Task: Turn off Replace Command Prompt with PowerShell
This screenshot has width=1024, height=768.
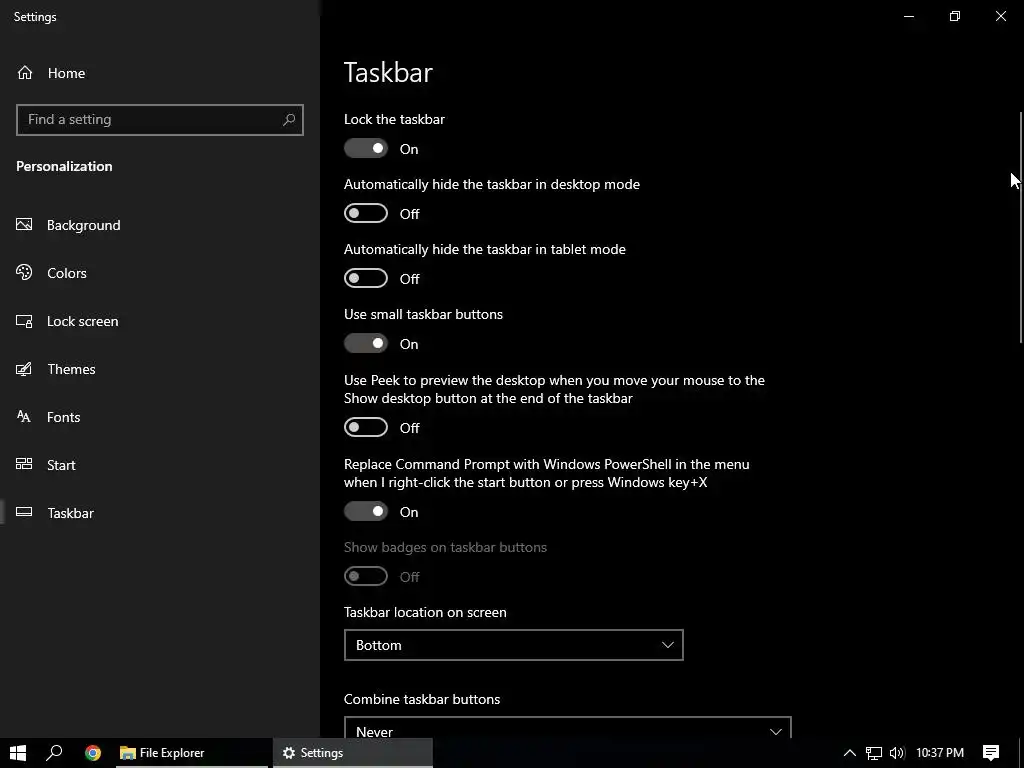Action: pyautogui.click(x=366, y=511)
